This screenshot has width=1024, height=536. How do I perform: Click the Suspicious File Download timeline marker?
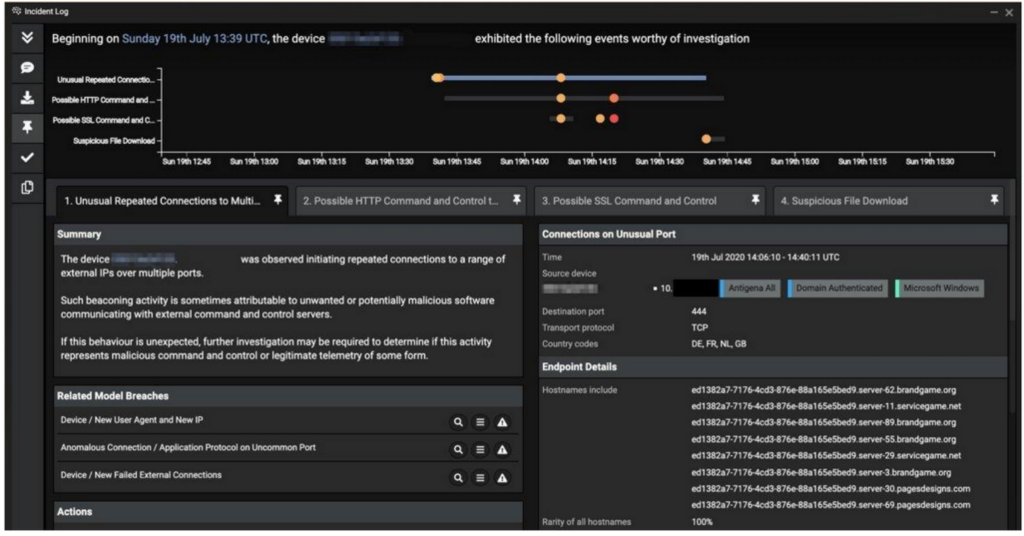point(706,139)
